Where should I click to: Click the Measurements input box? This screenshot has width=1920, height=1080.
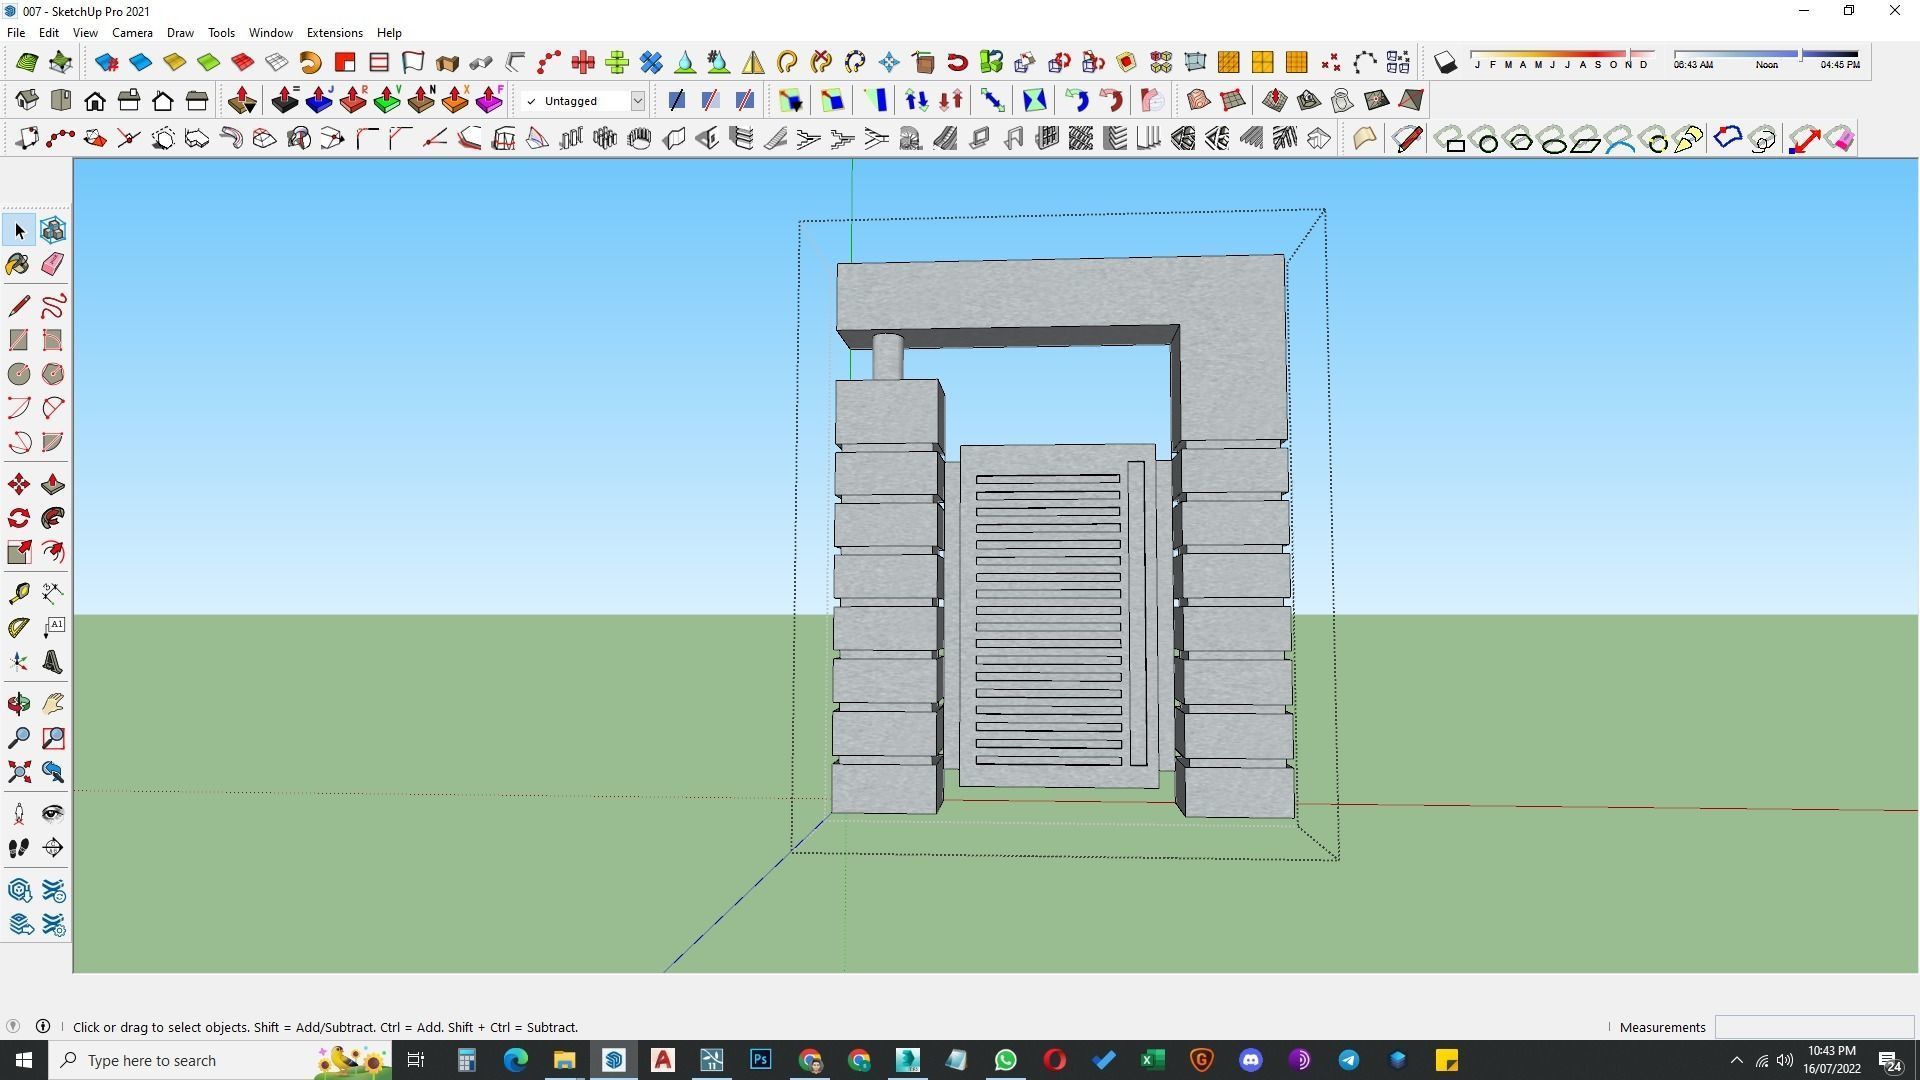click(1813, 1027)
